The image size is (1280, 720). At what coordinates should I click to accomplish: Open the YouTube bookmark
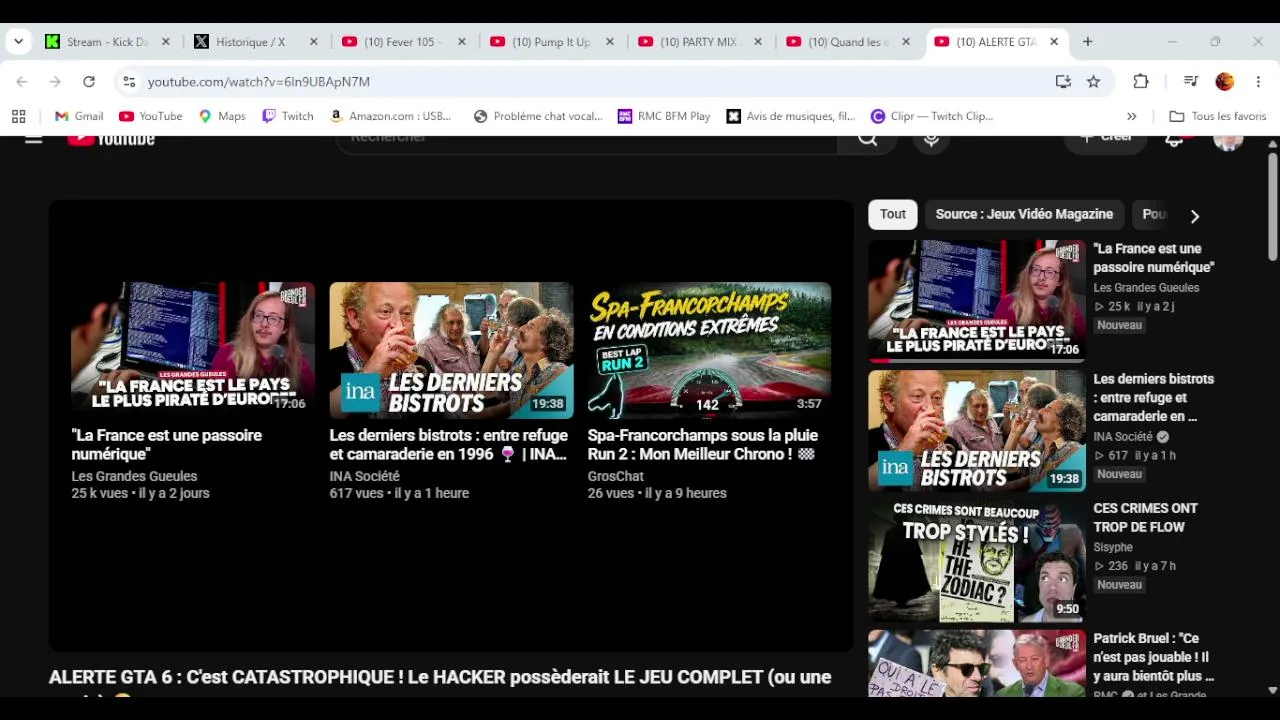coord(151,116)
